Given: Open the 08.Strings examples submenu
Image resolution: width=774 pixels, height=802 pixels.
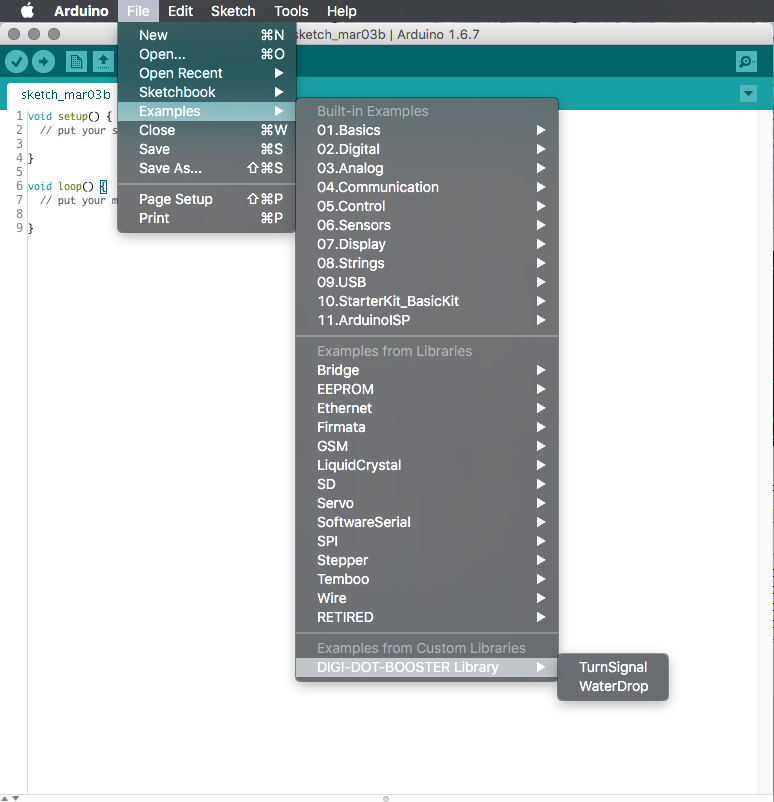Looking at the screenshot, I should (427, 263).
